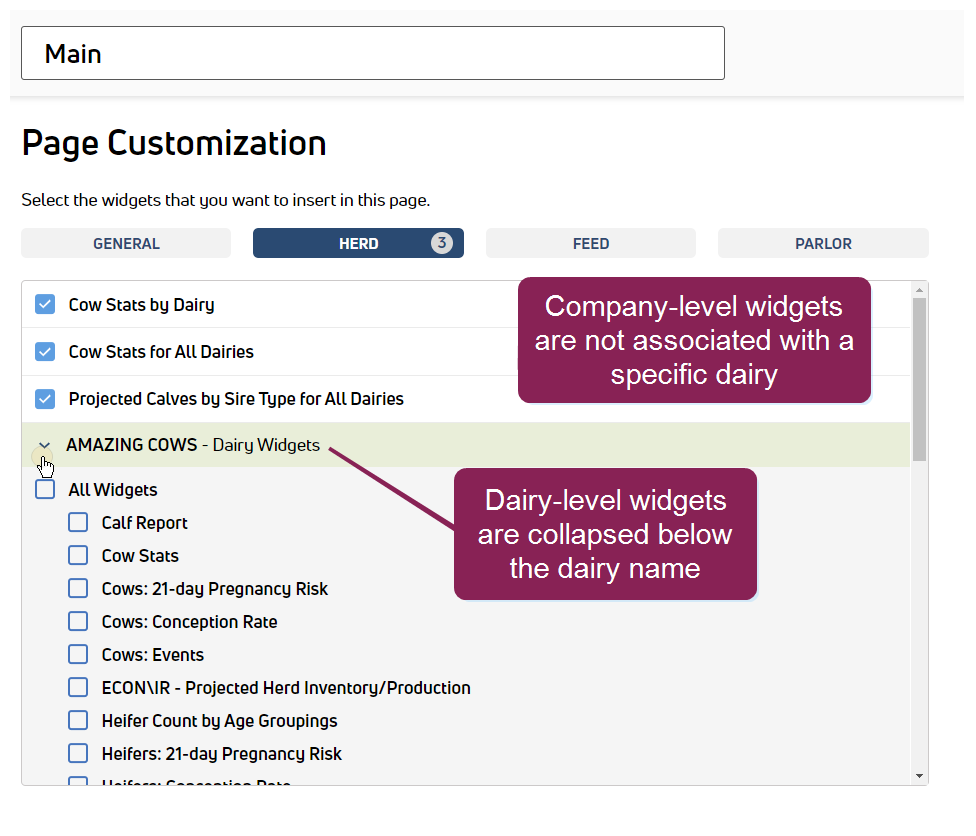Viewport: 976px width, 836px height.
Task: Uncheck Cow Stats for All Dairies
Action: [x=45, y=351]
